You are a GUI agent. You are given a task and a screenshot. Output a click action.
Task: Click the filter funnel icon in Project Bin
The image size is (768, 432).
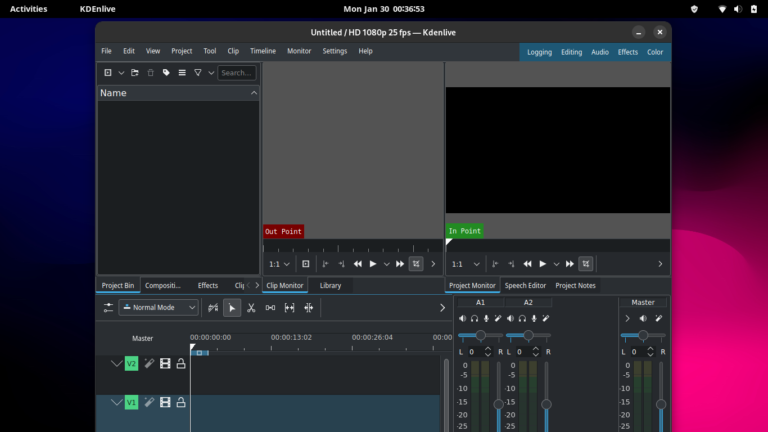click(198, 73)
